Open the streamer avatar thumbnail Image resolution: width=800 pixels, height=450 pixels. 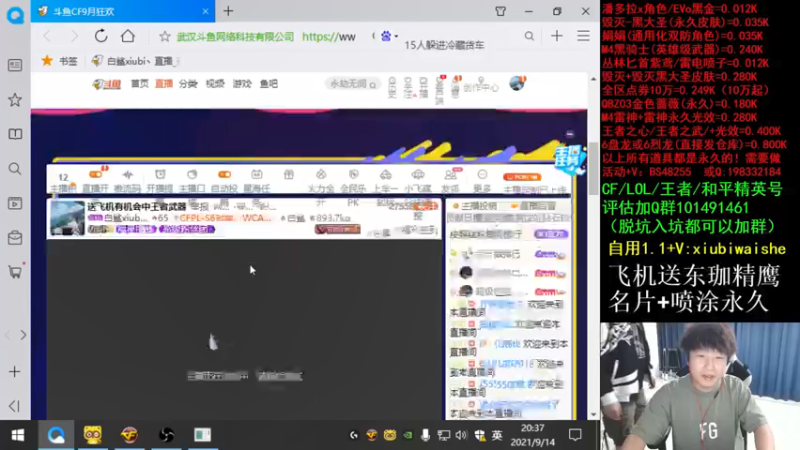67,218
